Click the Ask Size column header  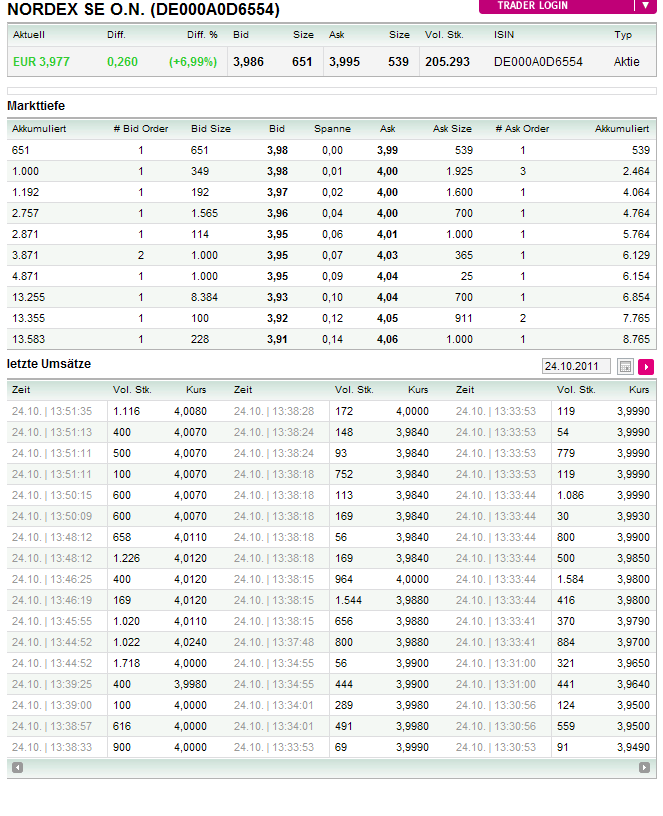pos(452,129)
